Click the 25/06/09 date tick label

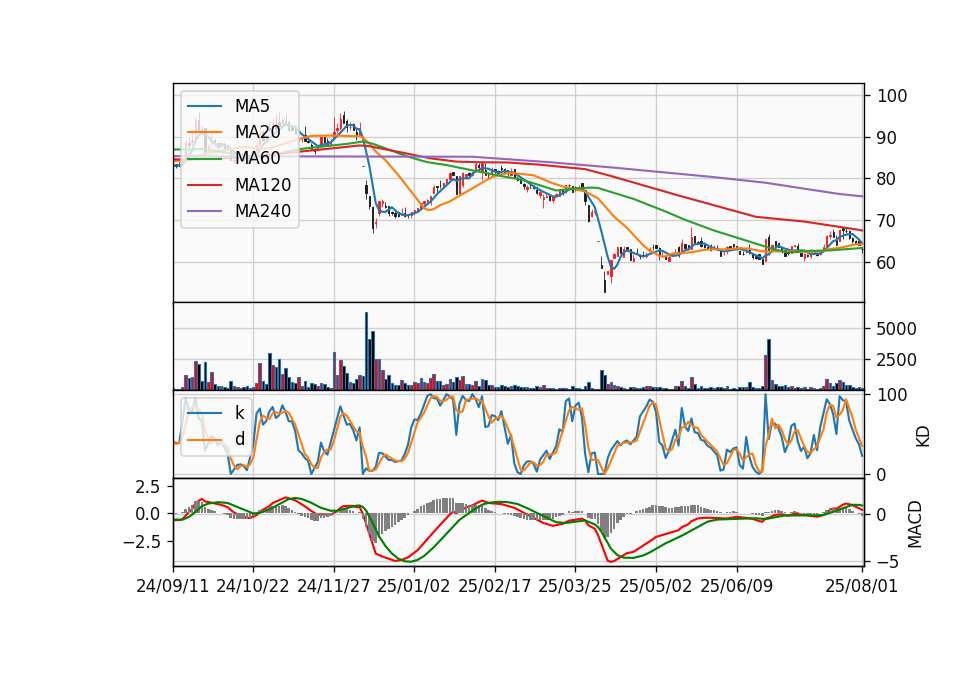point(737,586)
